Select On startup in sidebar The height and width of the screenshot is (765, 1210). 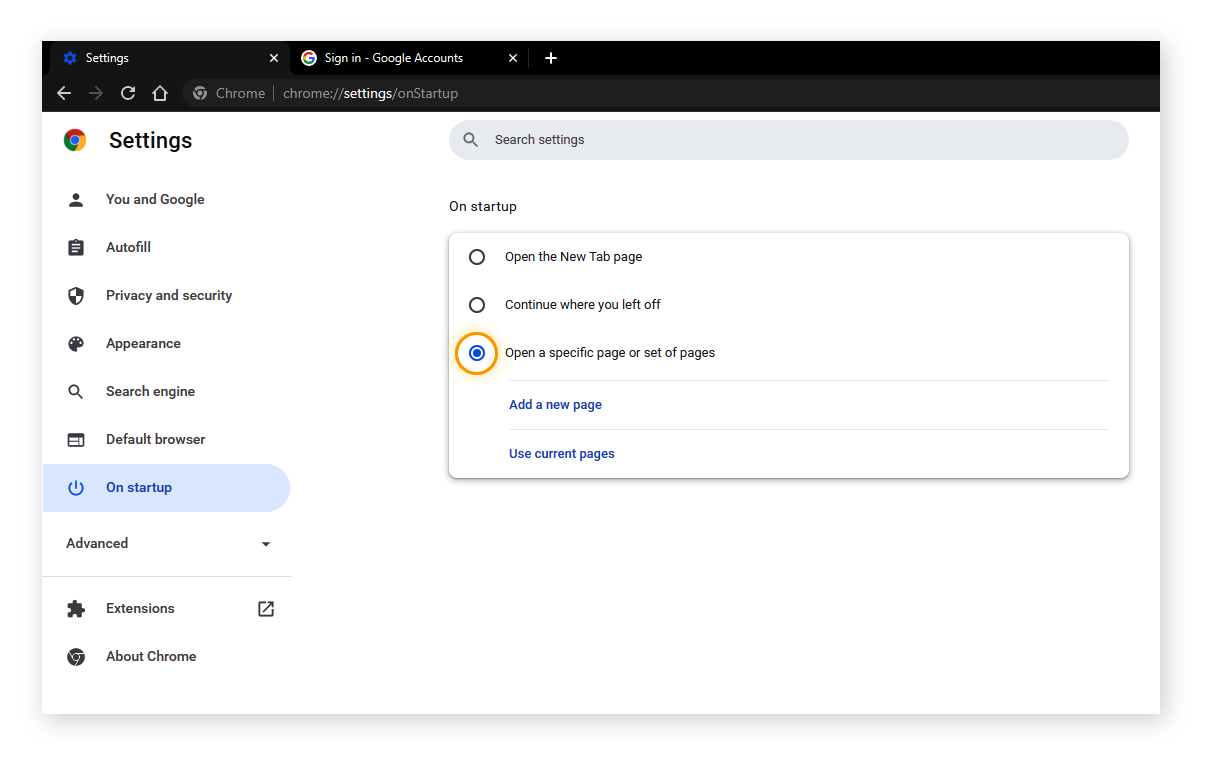(x=166, y=487)
